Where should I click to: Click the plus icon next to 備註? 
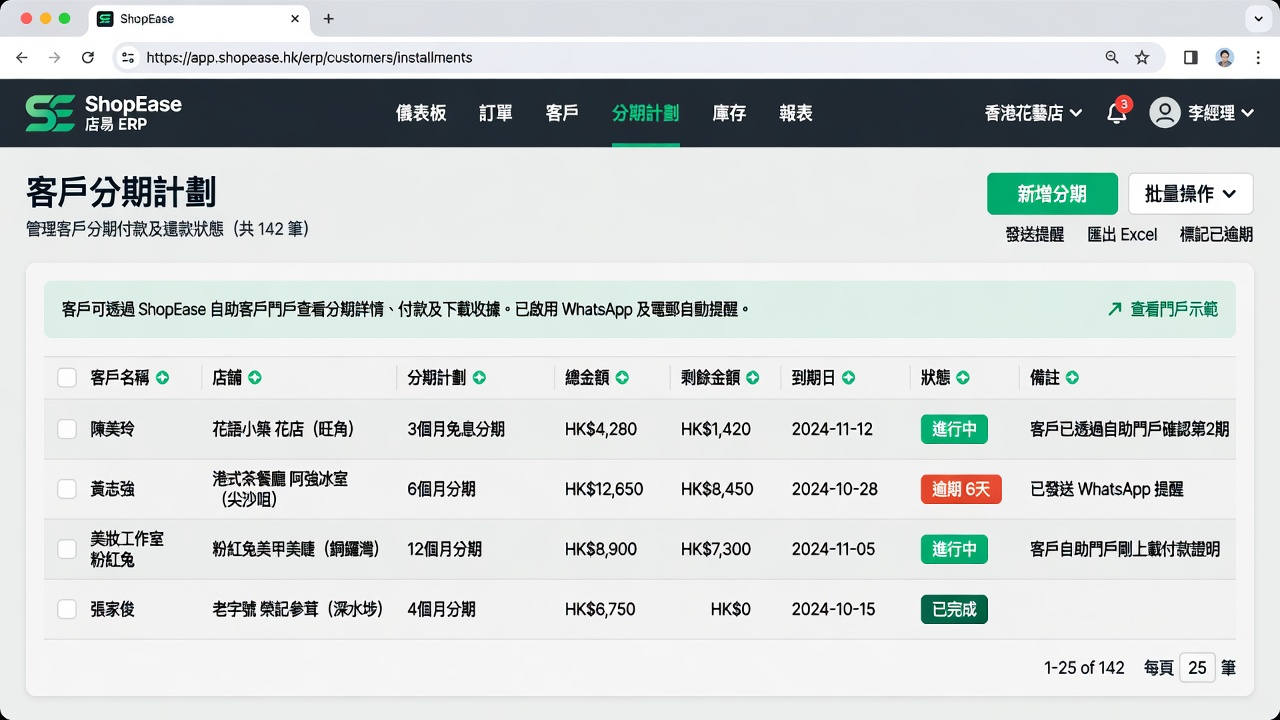tap(1072, 378)
